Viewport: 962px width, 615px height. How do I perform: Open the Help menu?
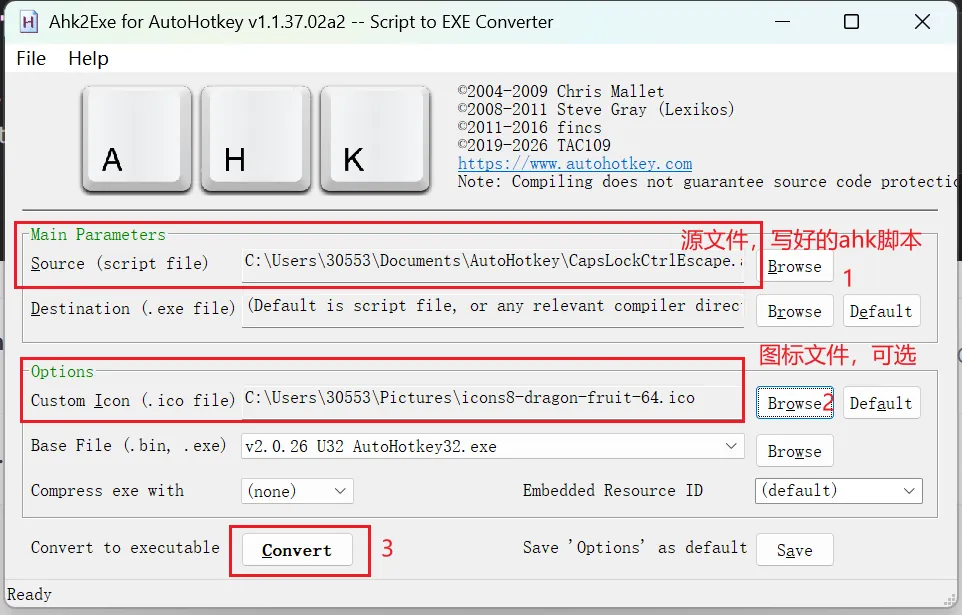click(88, 58)
